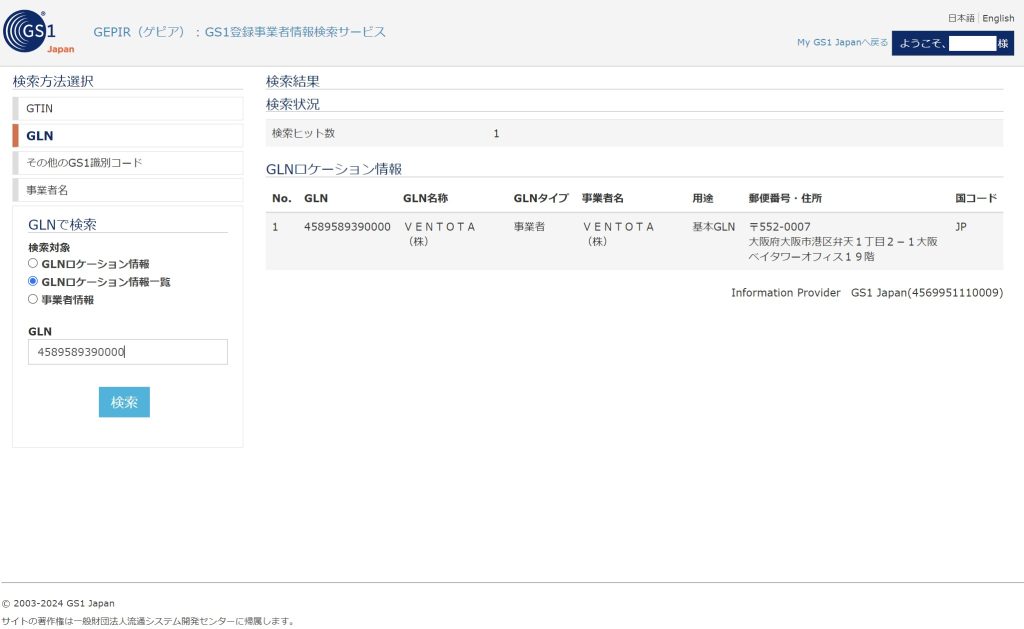Select GLN search method

(x=128, y=136)
